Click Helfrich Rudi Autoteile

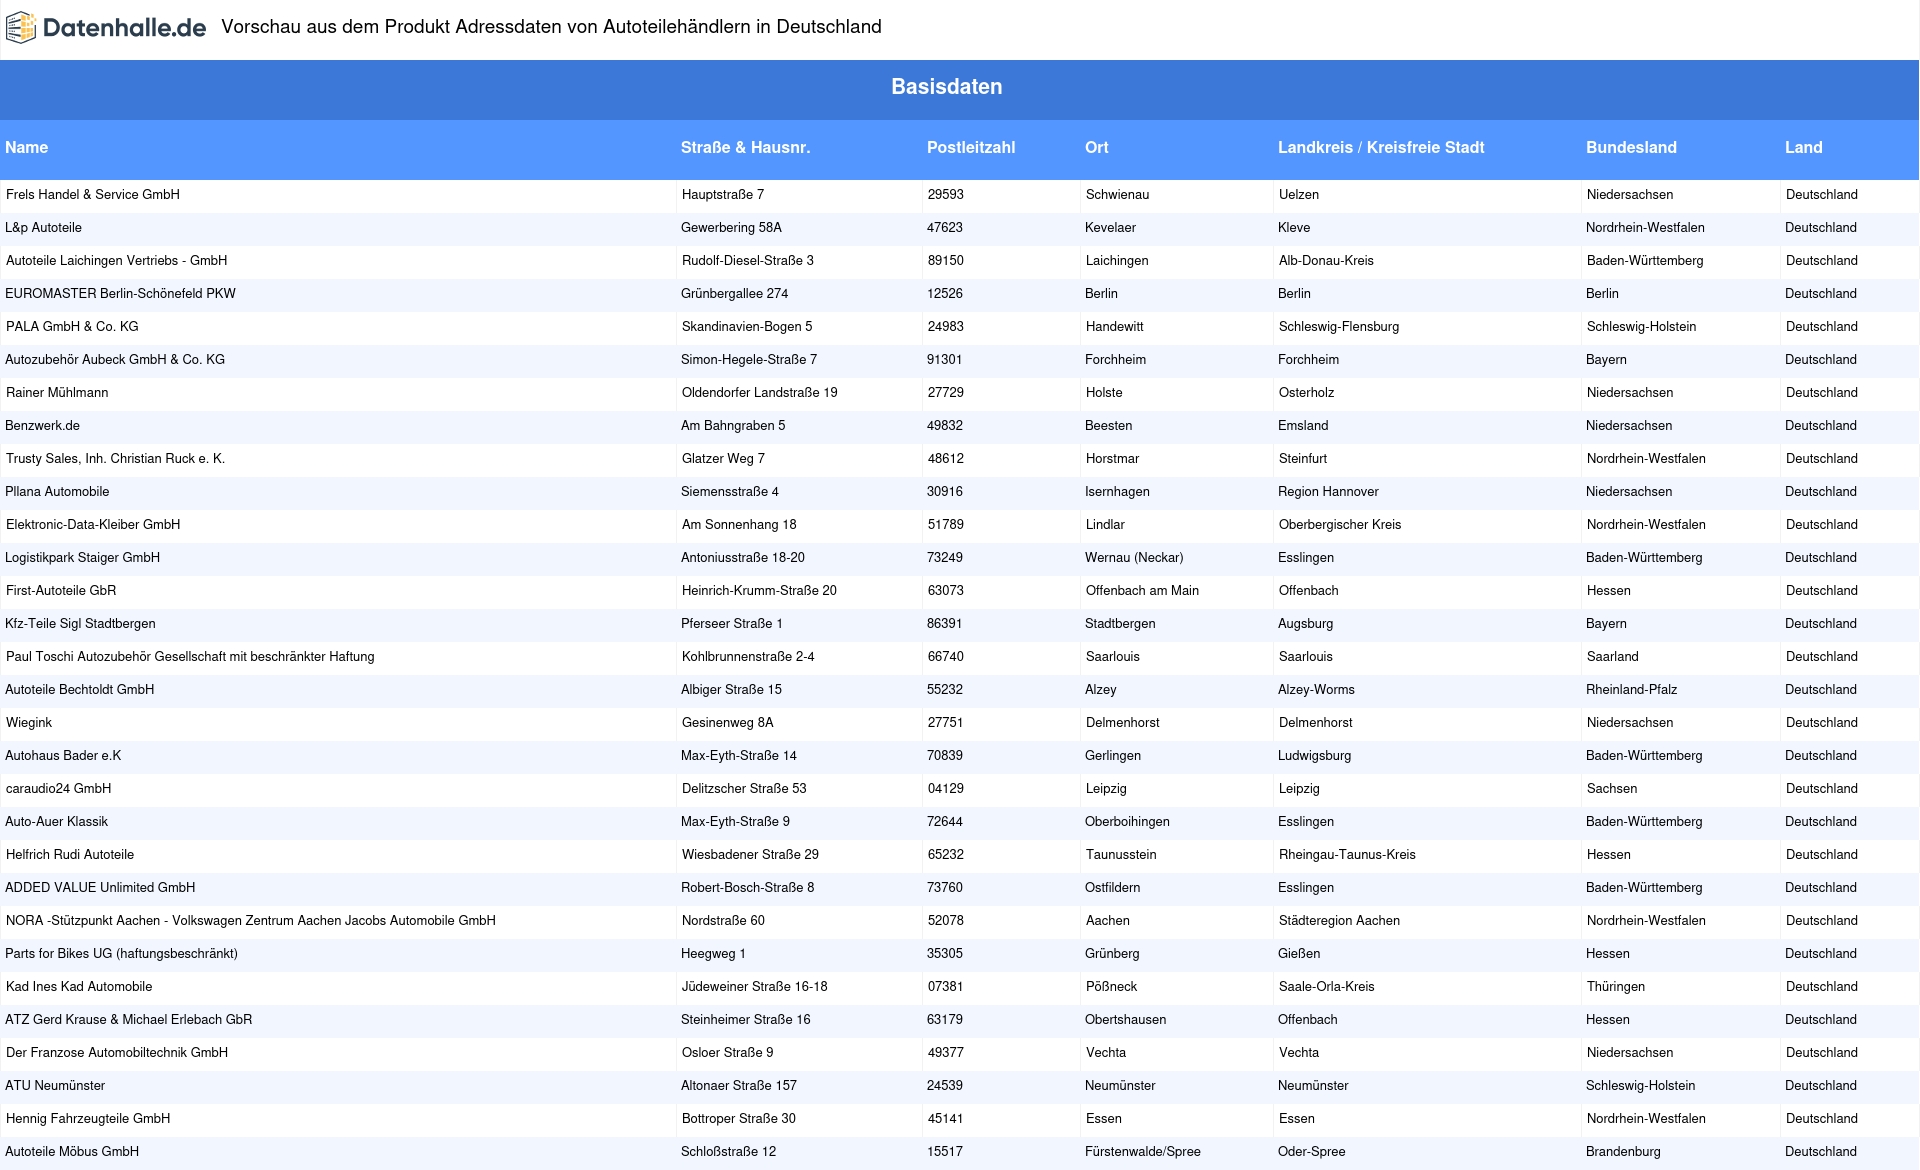click(70, 855)
